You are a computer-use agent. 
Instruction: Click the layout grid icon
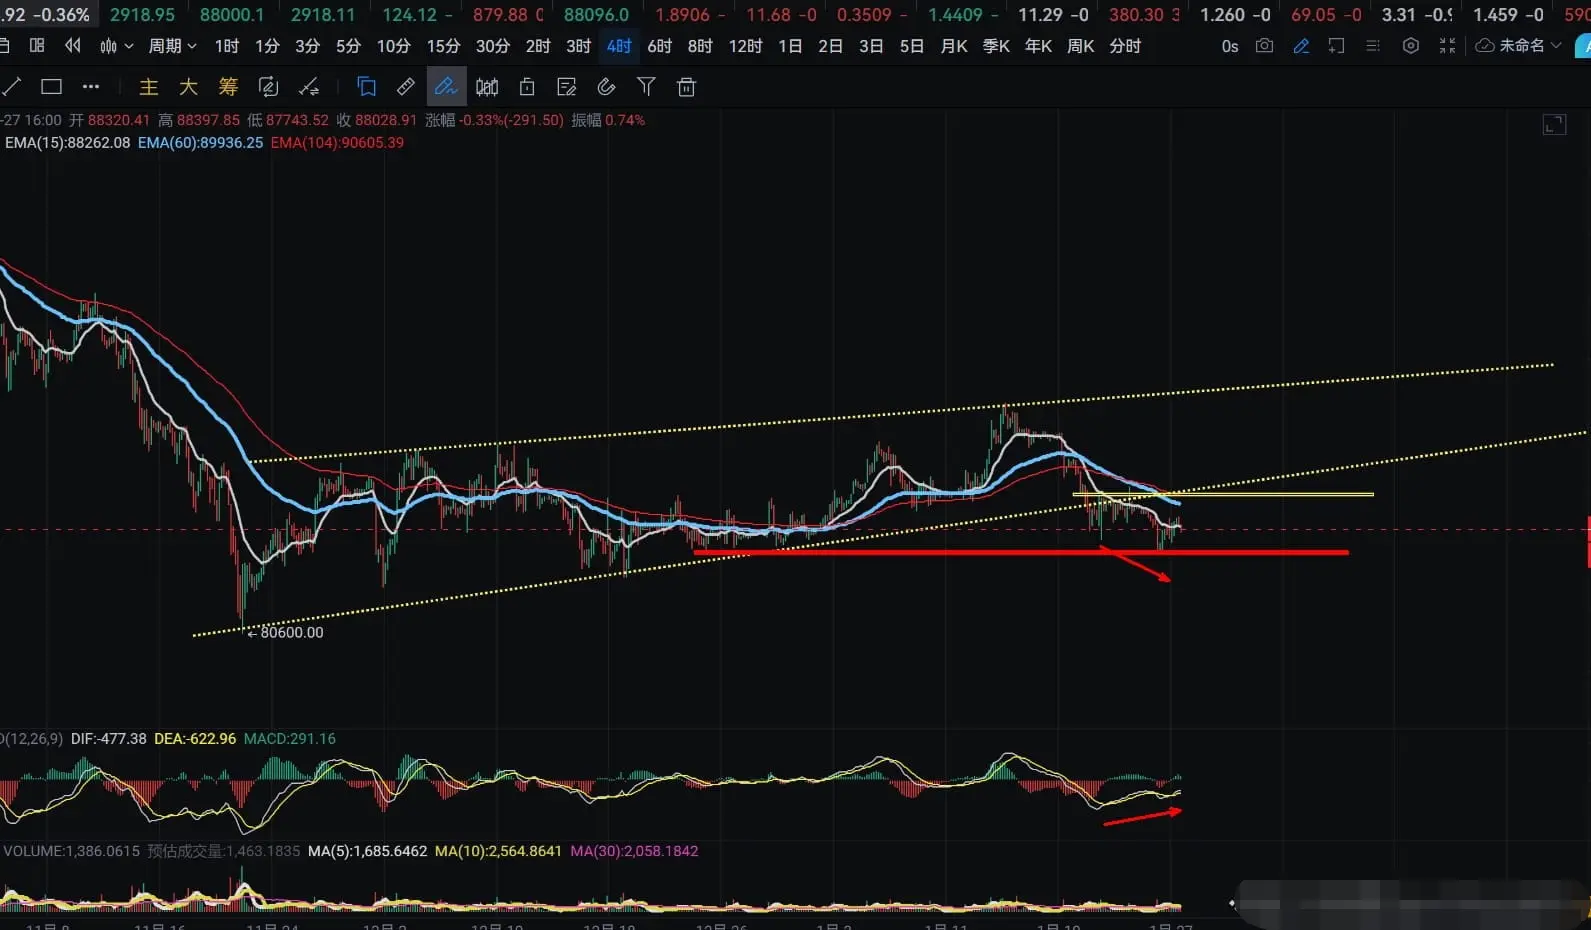(37, 46)
